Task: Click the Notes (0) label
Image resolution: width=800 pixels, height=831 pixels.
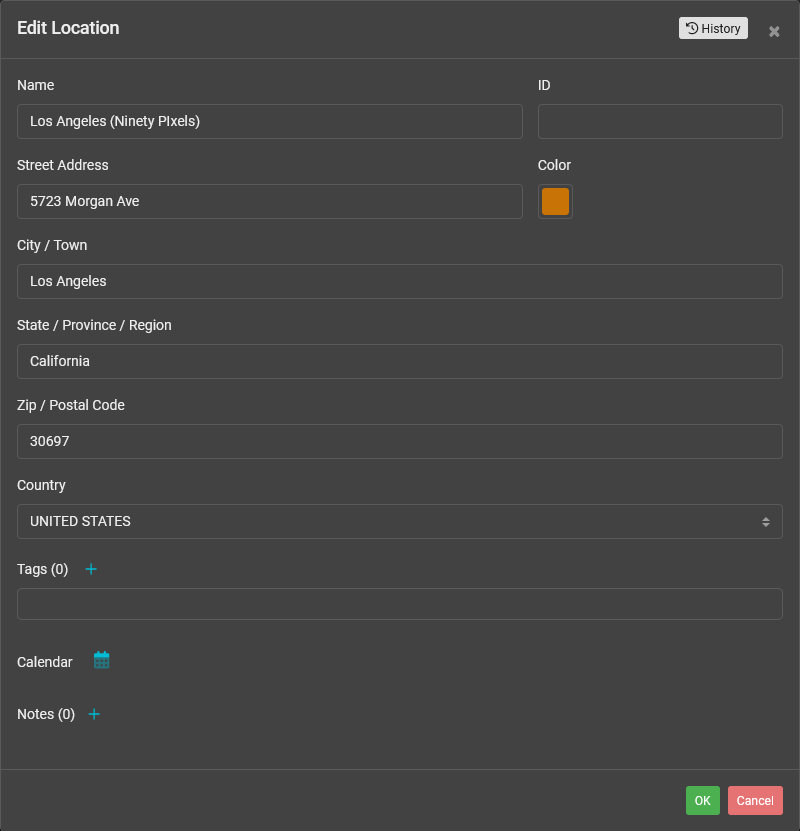Action: [x=46, y=714]
